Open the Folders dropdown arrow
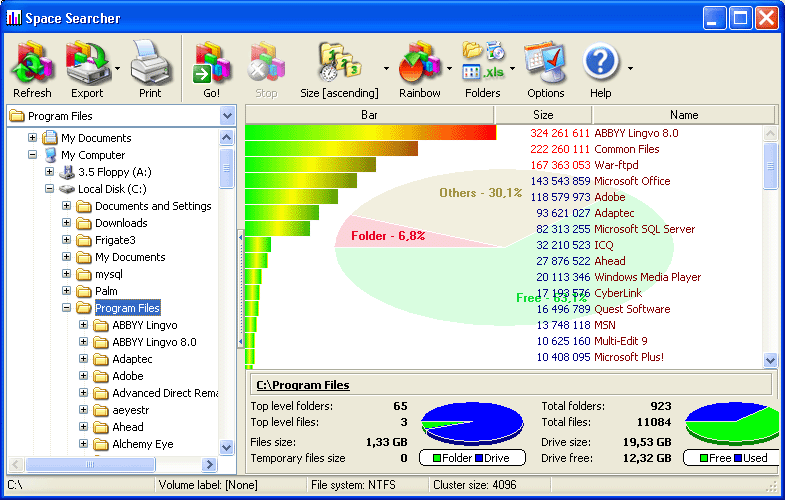The width and height of the screenshot is (785, 500). coord(512,68)
